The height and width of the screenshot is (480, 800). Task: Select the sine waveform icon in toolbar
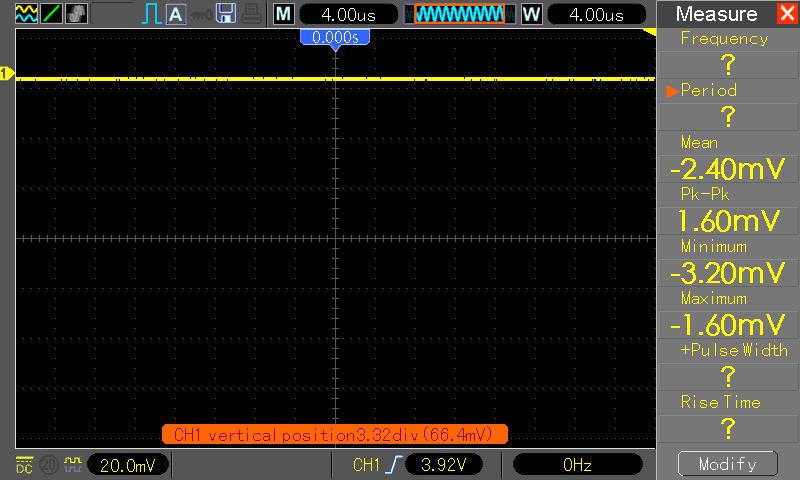26,14
